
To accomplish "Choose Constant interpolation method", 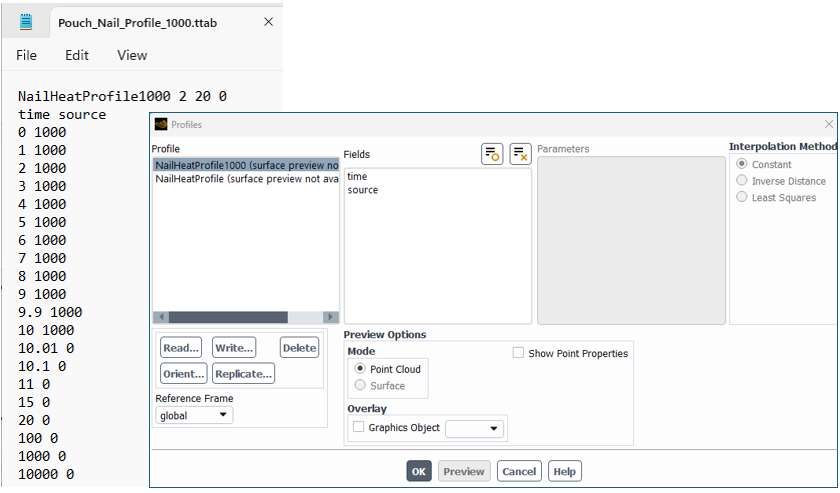I will point(741,164).
